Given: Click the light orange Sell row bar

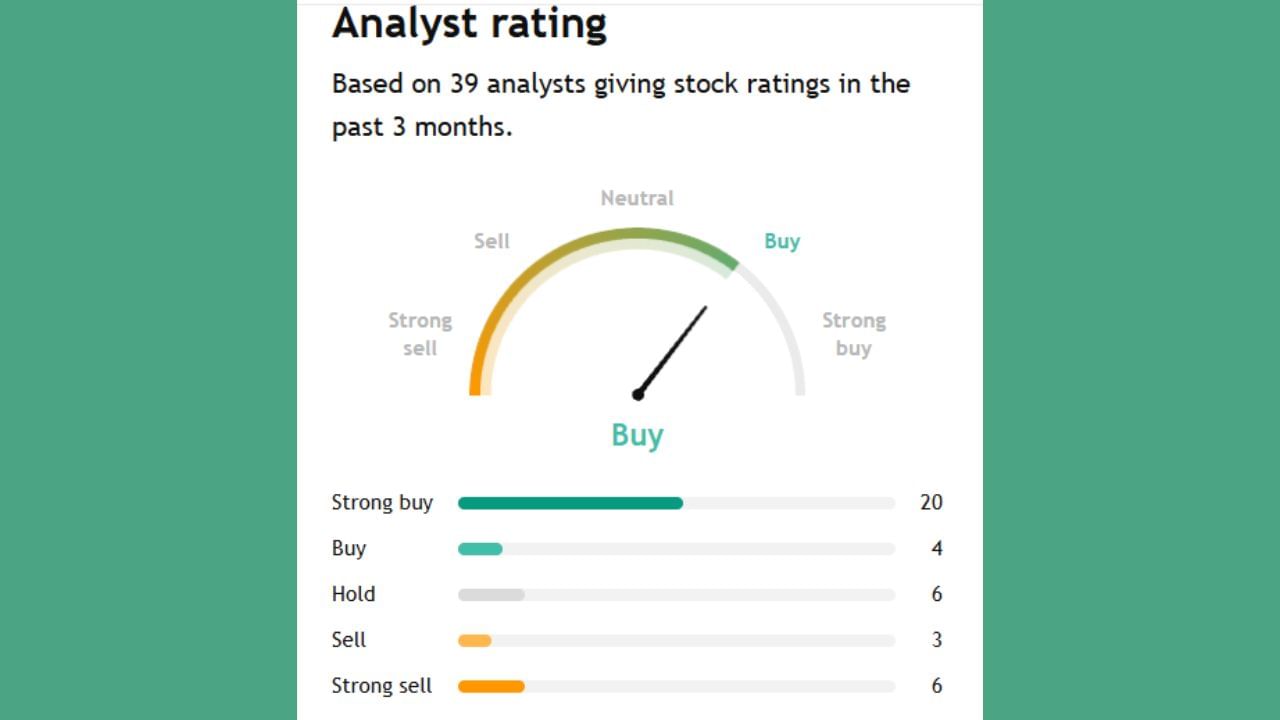Looking at the screenshot, I should (x=475, y=640).
